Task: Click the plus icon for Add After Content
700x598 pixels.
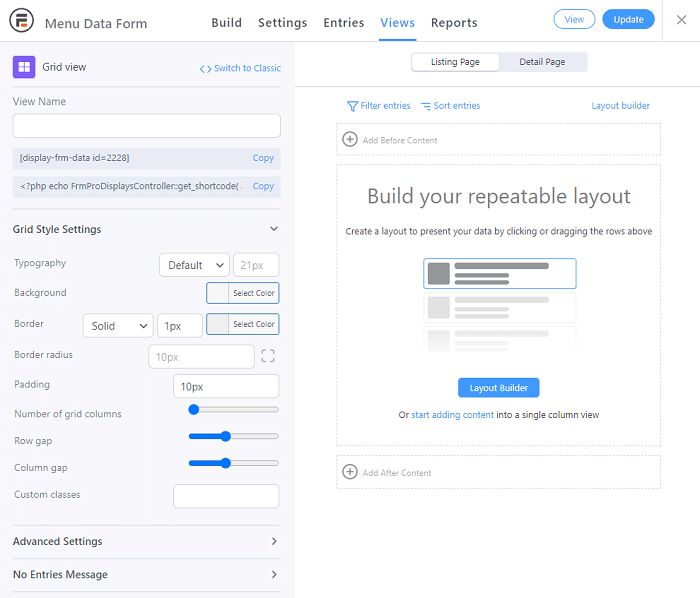Action: coord(350,472)
